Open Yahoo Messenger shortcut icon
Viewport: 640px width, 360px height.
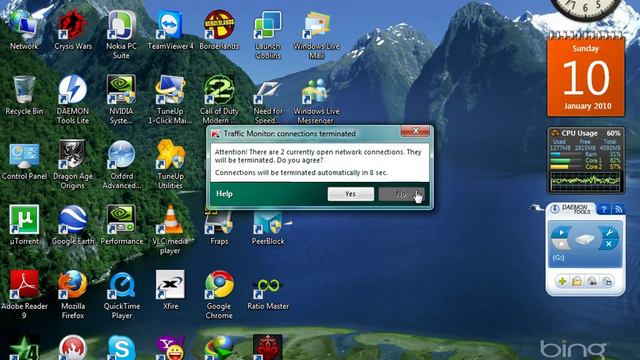170,348
